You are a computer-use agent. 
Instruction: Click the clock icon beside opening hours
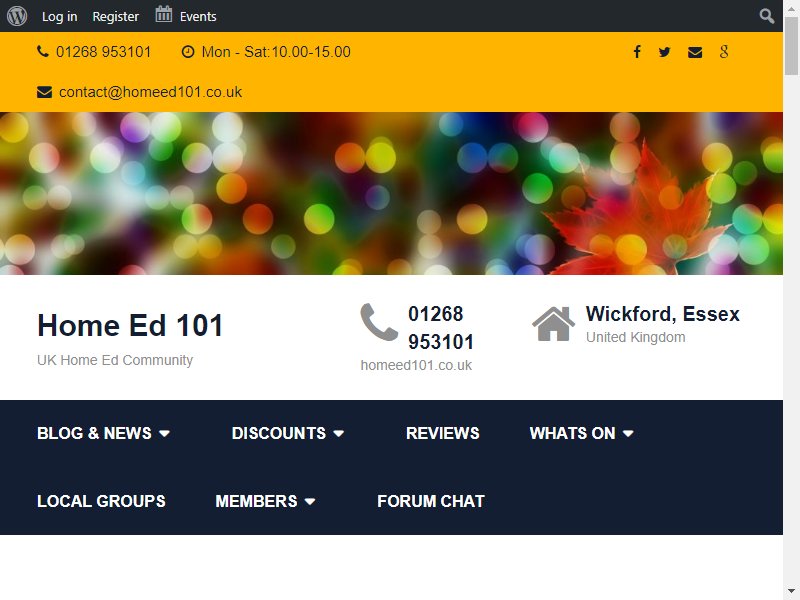(x=188, y=52)
